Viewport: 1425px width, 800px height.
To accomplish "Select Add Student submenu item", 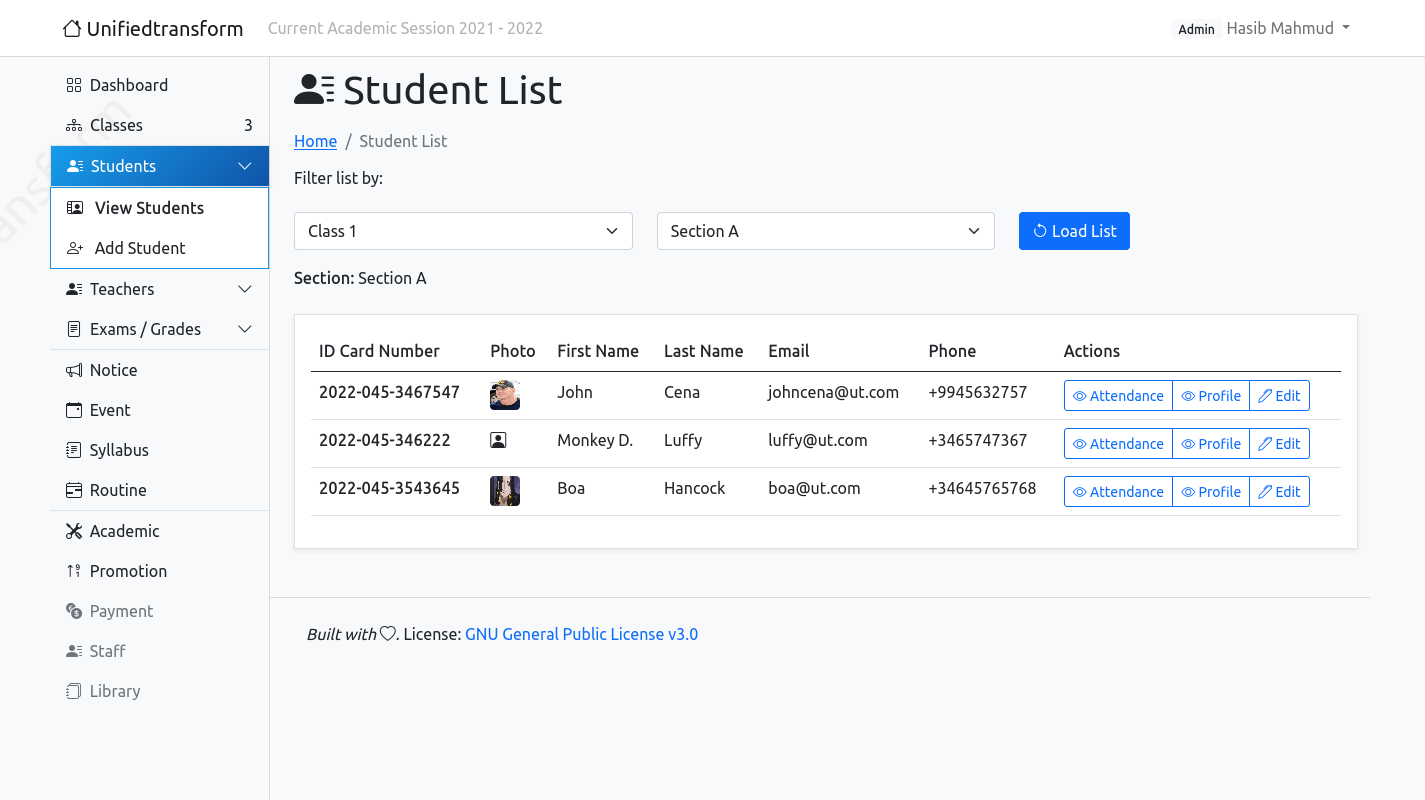I will pyautogui.click(x=160, y=248).
